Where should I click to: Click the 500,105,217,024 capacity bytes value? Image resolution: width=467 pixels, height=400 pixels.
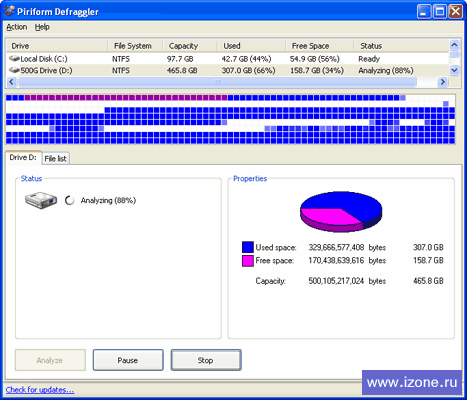pyautogui.click(x=336, y=281)
